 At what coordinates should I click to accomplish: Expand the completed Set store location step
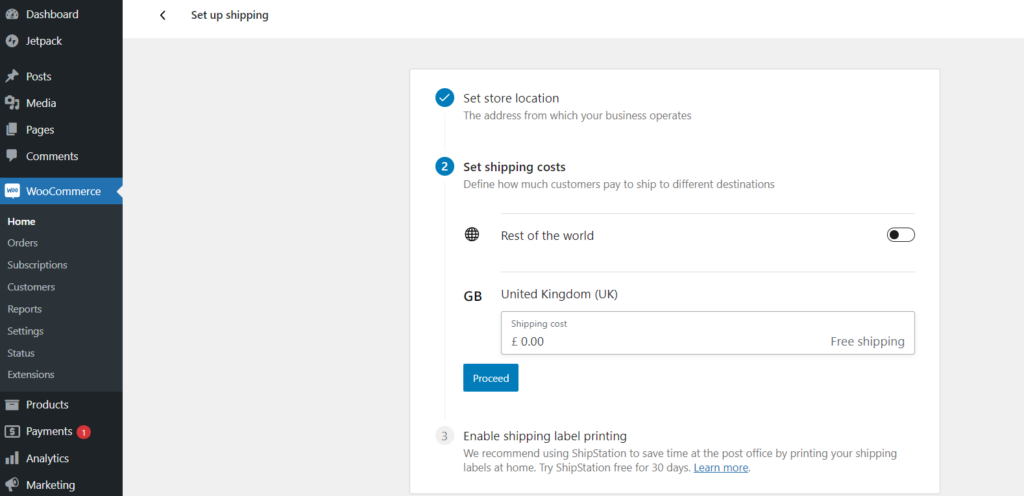pos(511,99)
